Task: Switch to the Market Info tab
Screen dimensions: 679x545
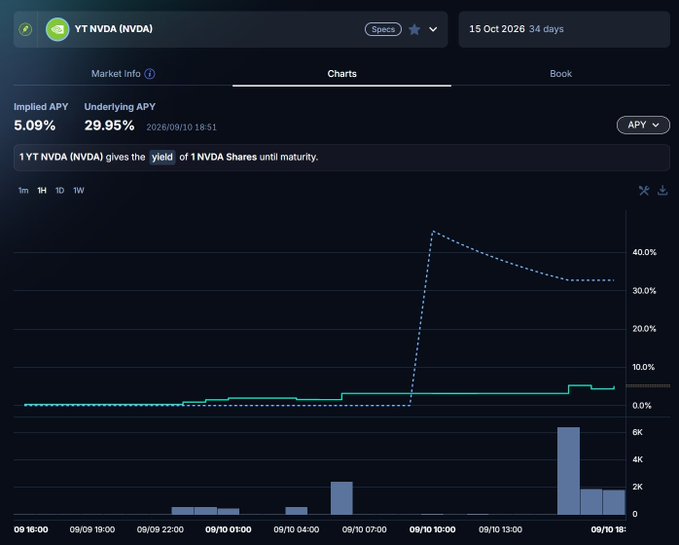Action: 116,74
